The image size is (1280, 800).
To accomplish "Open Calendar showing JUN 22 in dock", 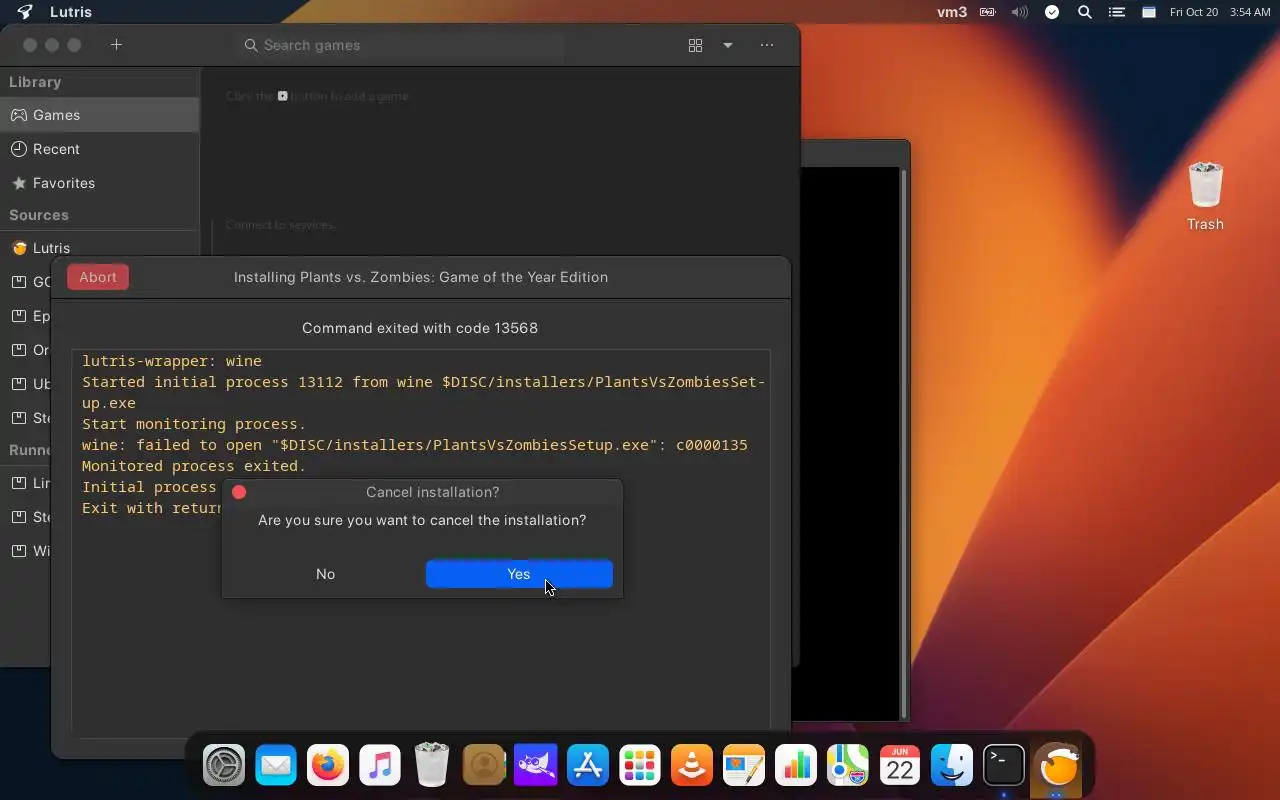I will [x=900, y=767].
